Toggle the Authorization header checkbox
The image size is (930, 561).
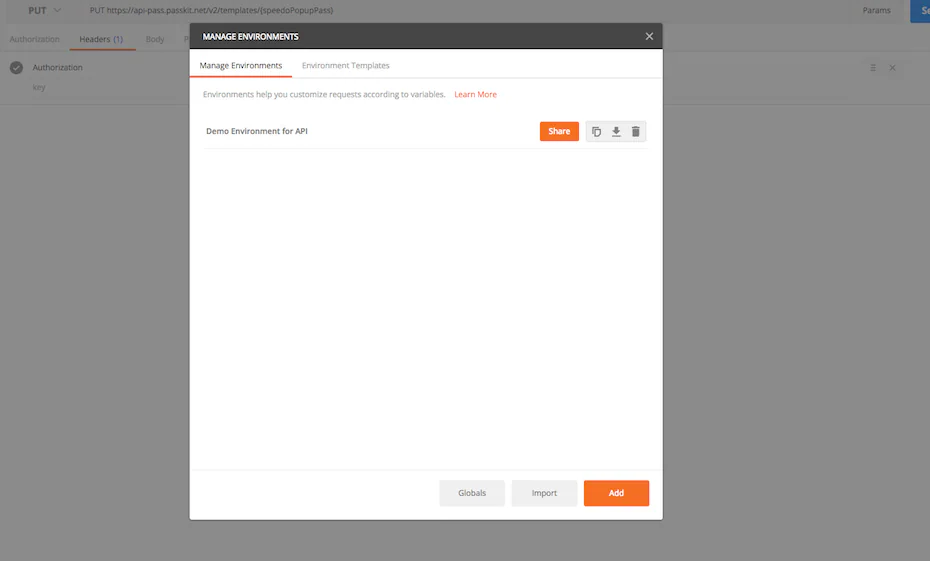17,68
